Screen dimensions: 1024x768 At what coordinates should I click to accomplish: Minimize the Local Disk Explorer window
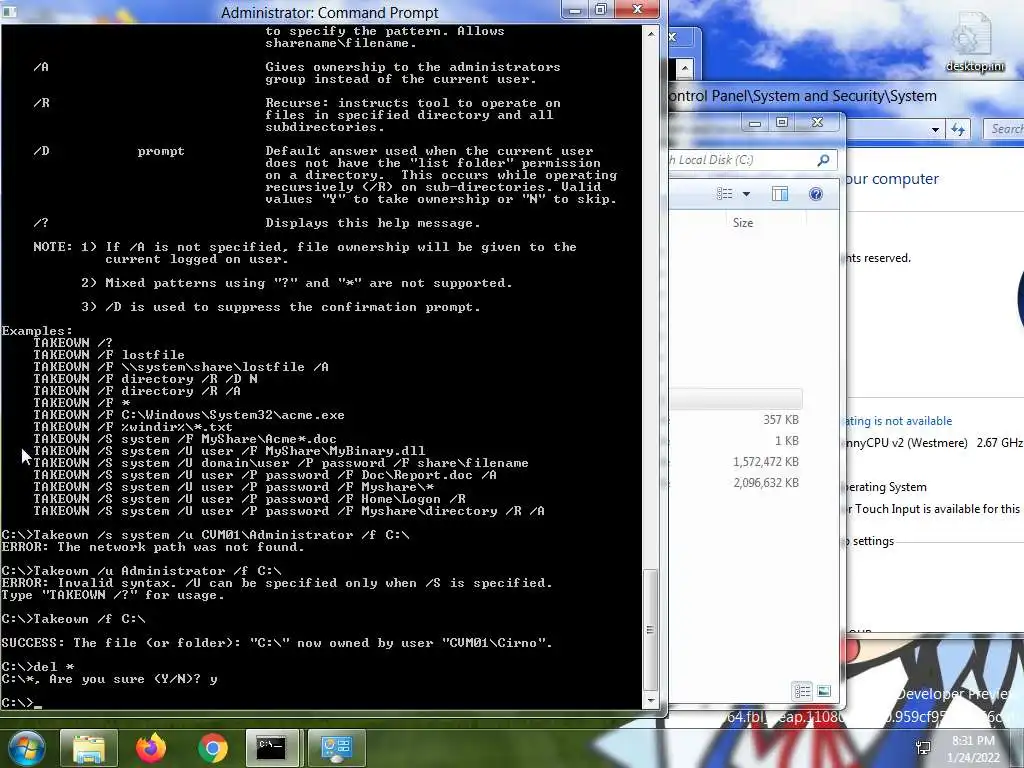[755, 123]
